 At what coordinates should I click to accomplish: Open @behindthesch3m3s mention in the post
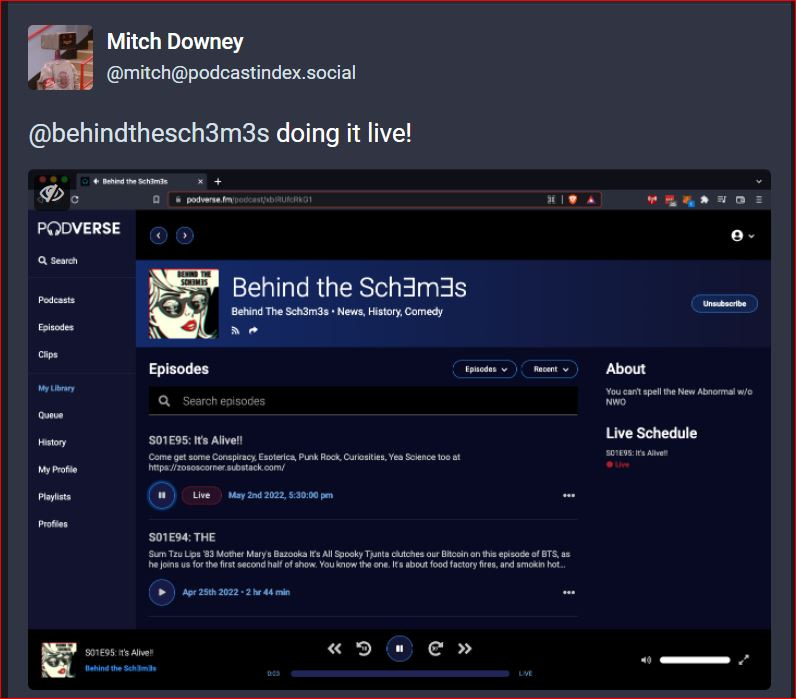(x=149, y=134)
